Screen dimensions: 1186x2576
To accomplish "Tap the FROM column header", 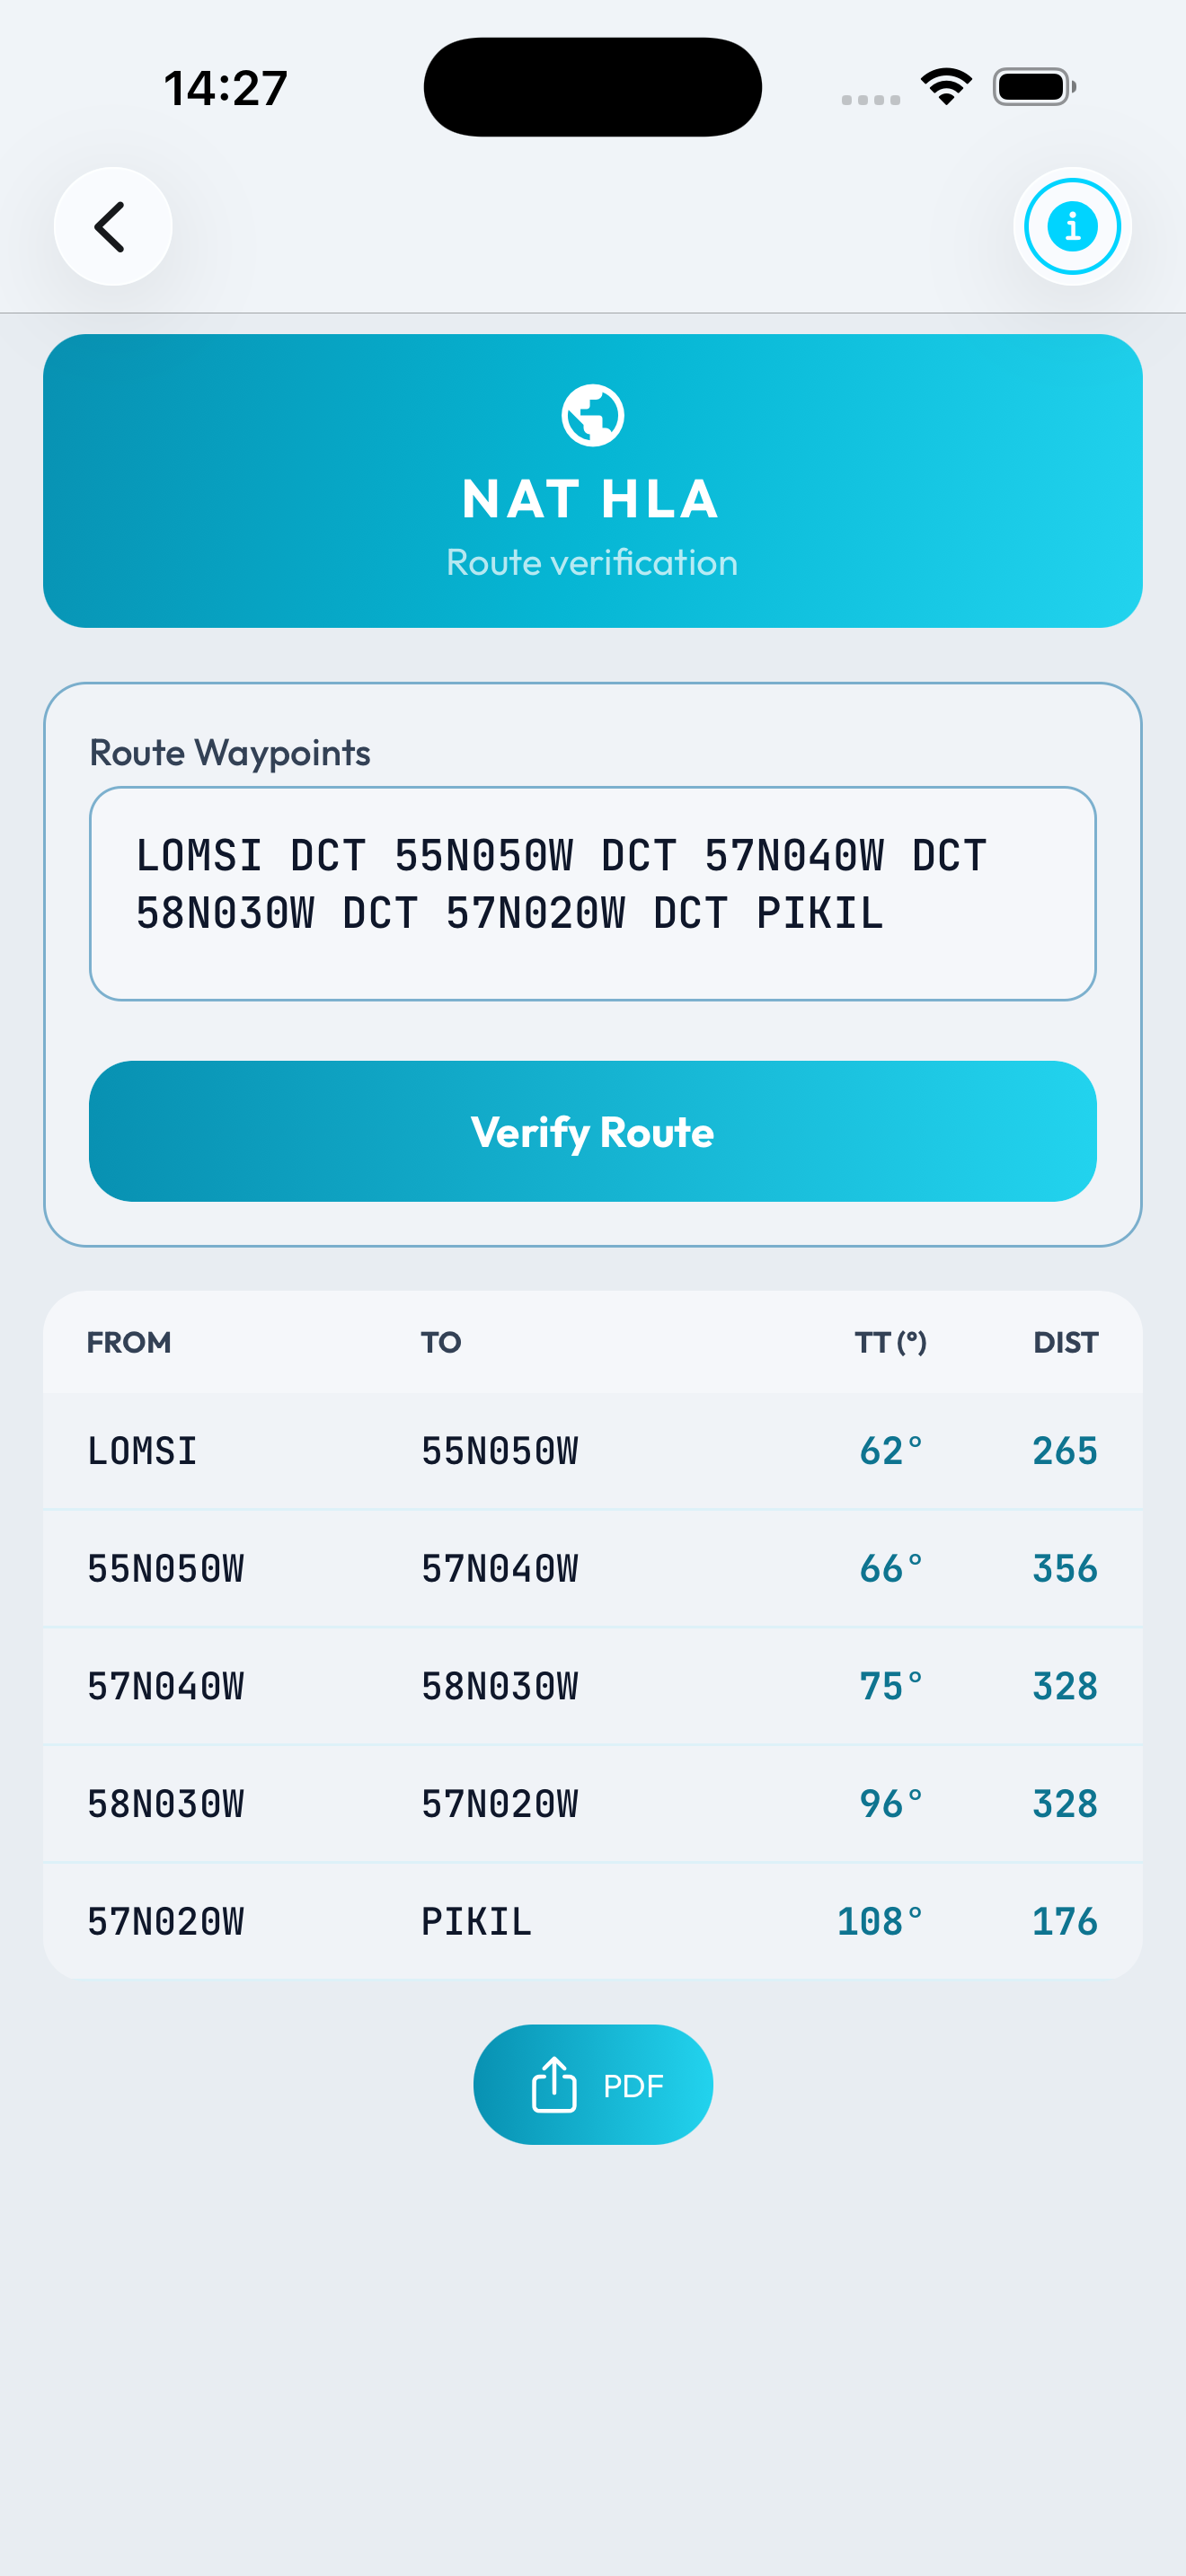I will [x=129, y=1342].
